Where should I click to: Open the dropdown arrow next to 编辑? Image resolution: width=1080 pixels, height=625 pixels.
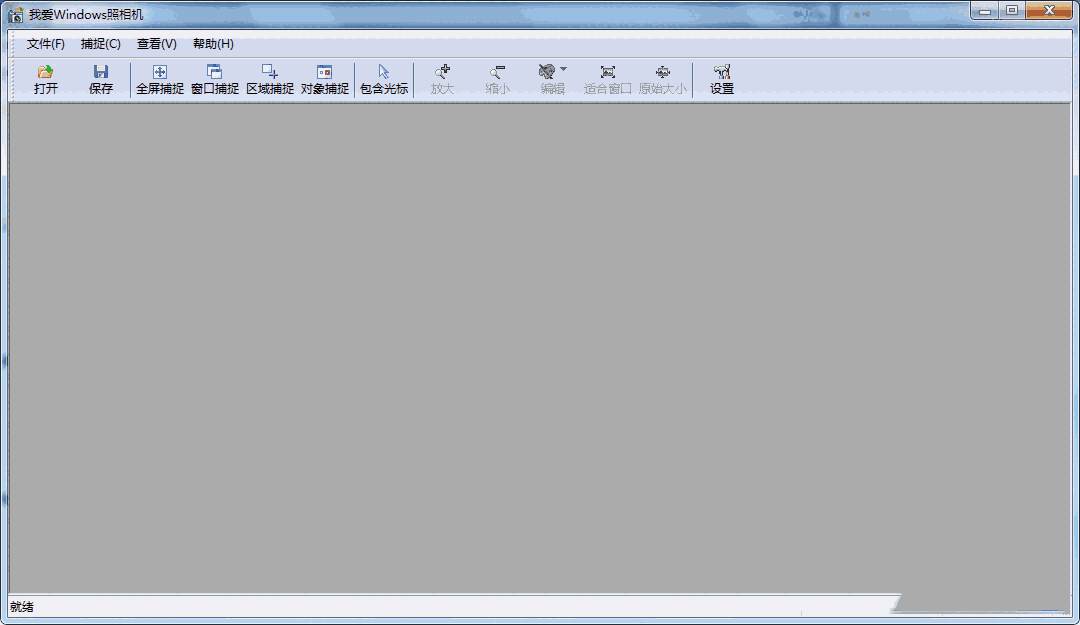[x=564, y=68]
